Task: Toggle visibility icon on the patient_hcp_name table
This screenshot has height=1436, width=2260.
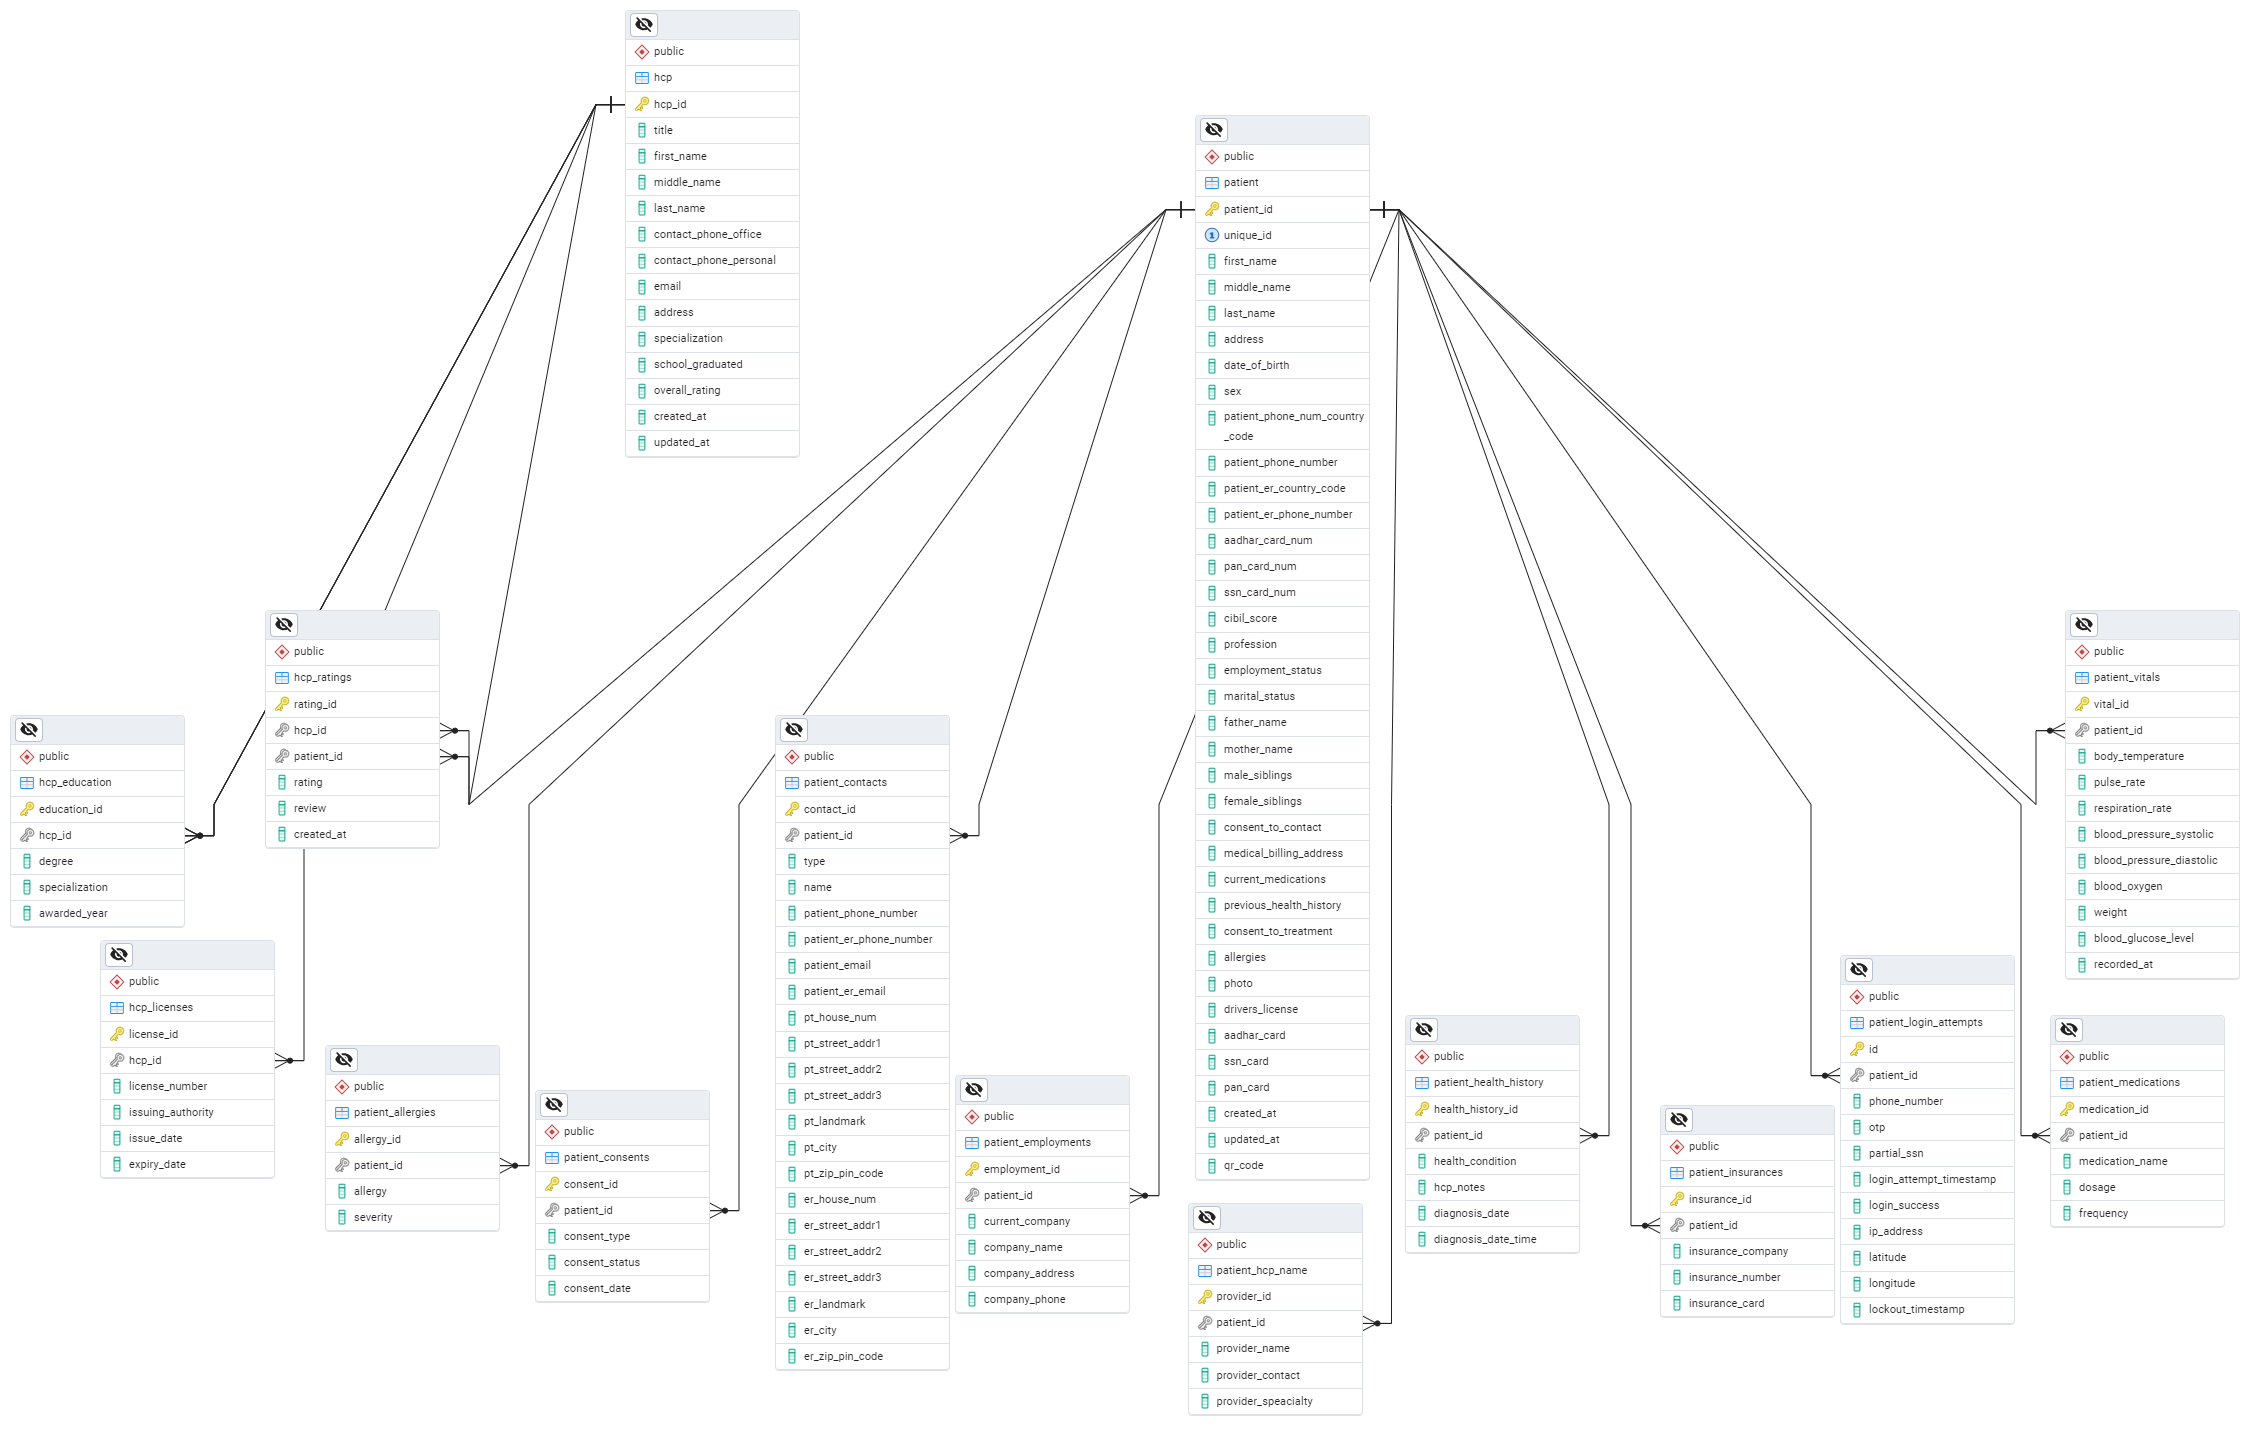Action: tap(1207, 1218)
